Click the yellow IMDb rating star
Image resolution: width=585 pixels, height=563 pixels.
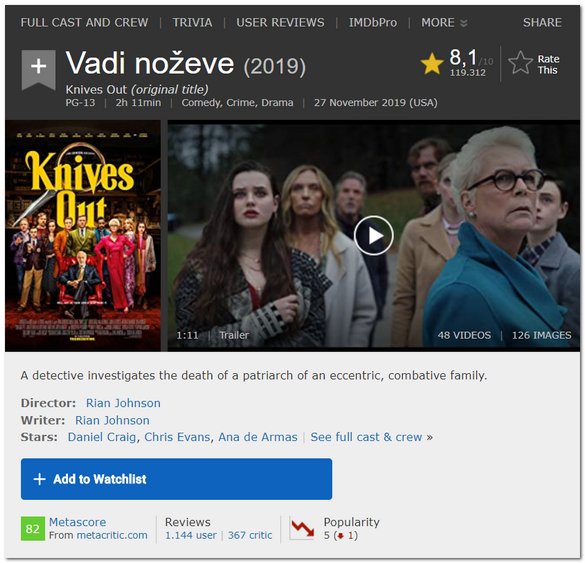tap(432, 63)
